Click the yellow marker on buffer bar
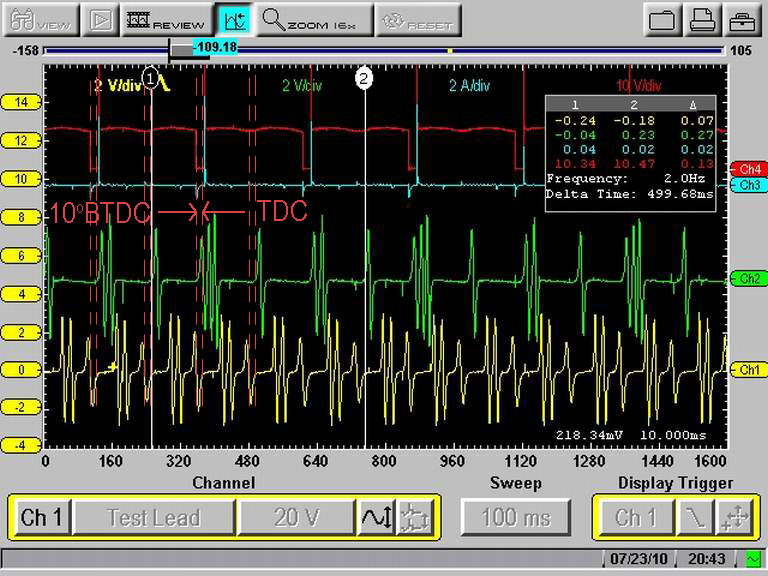Screen dimensions: 768x576 [450, 50]
